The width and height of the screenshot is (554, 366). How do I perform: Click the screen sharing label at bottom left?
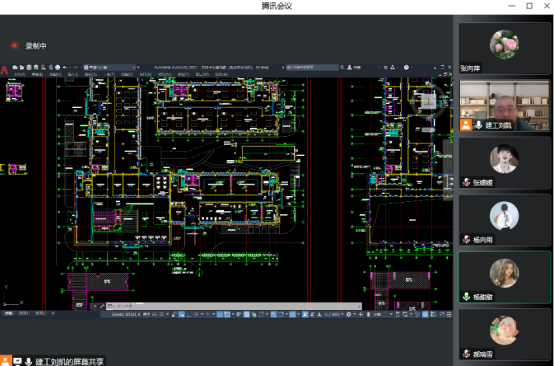coord(70,361)
